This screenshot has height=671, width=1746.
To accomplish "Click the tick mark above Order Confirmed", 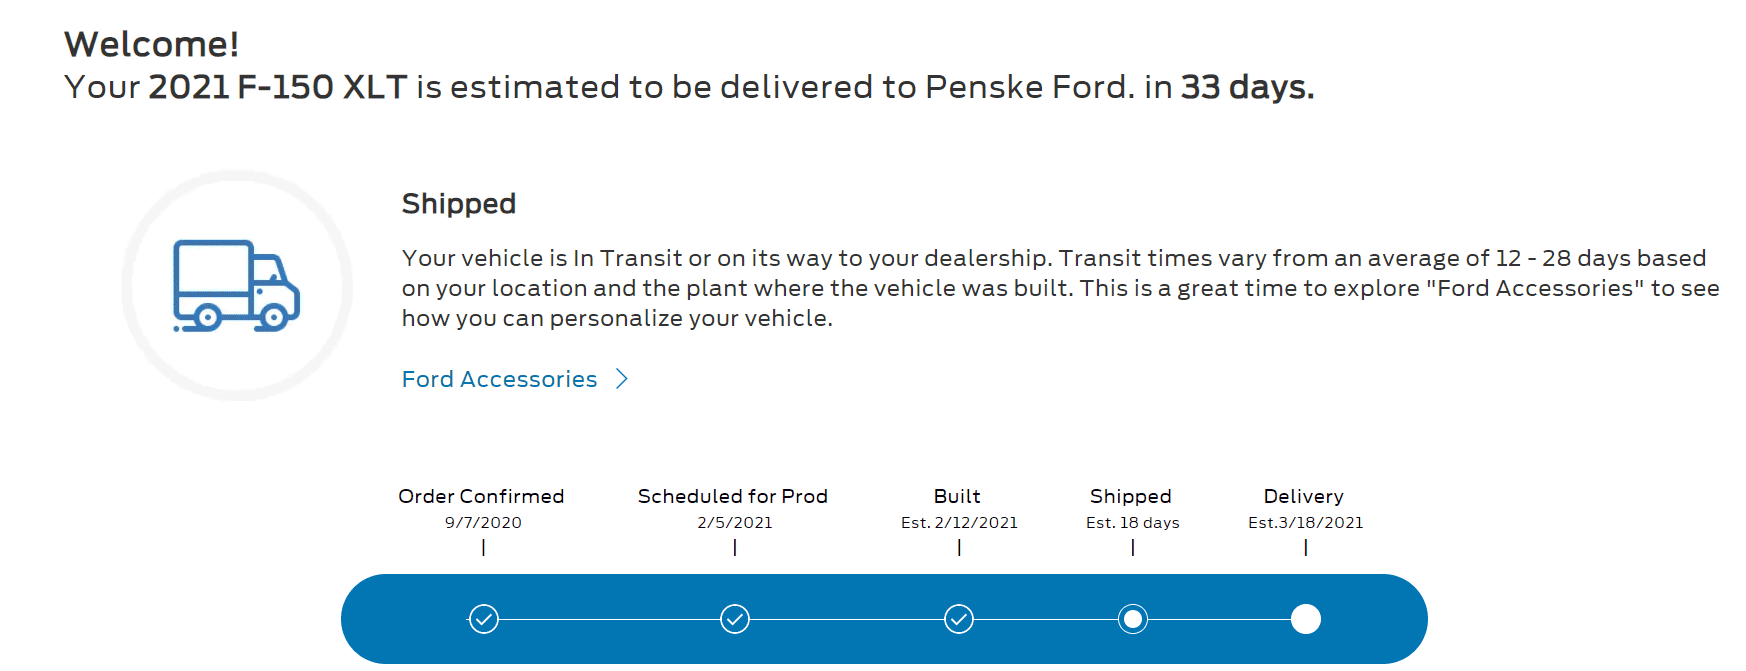I will [x=484, y=548].
